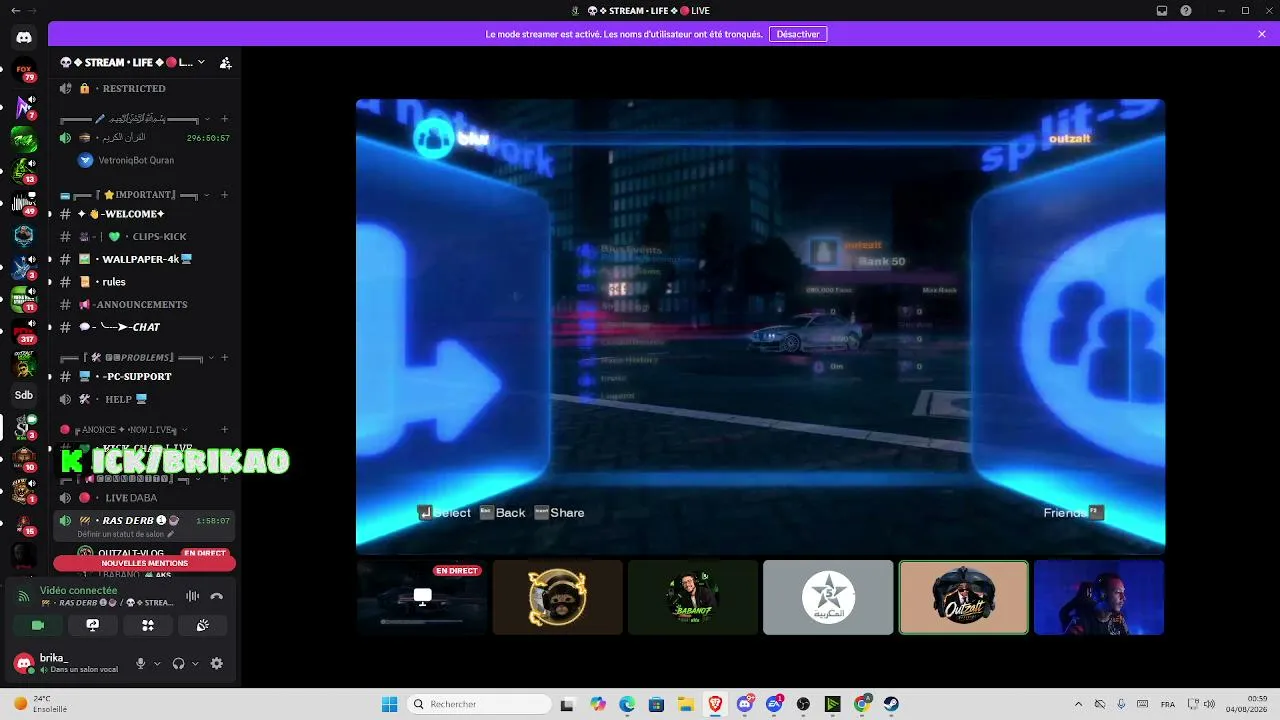Open Discord help question mark icon
1280x720 pixels.
click(1186, 11)
